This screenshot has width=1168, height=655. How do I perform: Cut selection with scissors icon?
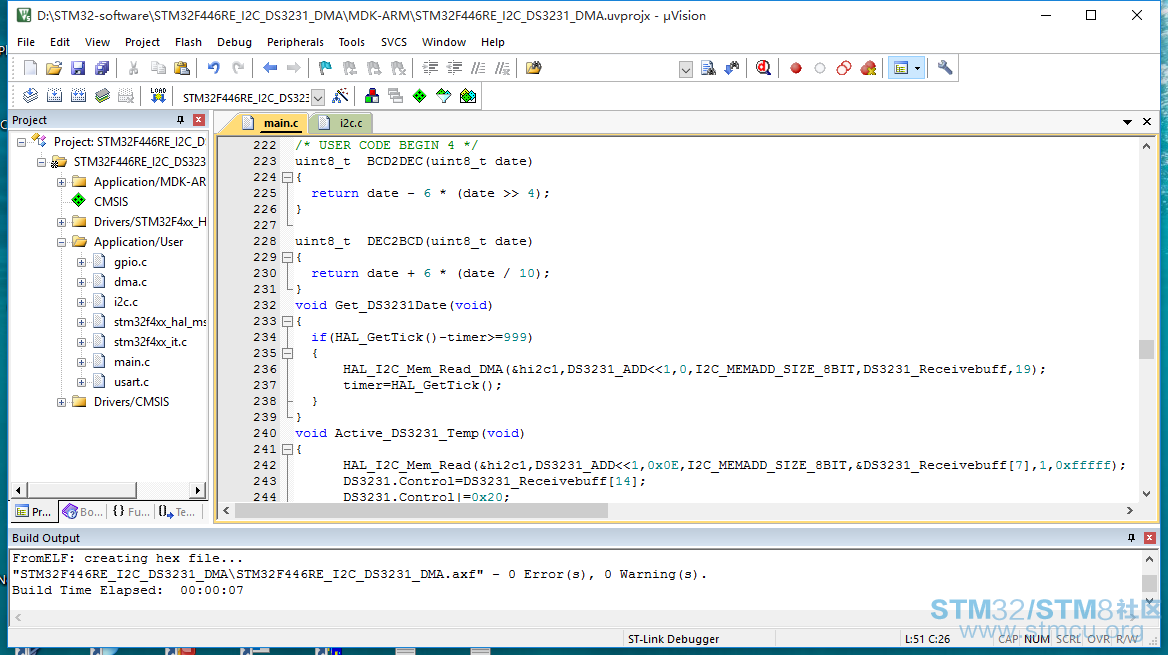click(x=133, y=68)
